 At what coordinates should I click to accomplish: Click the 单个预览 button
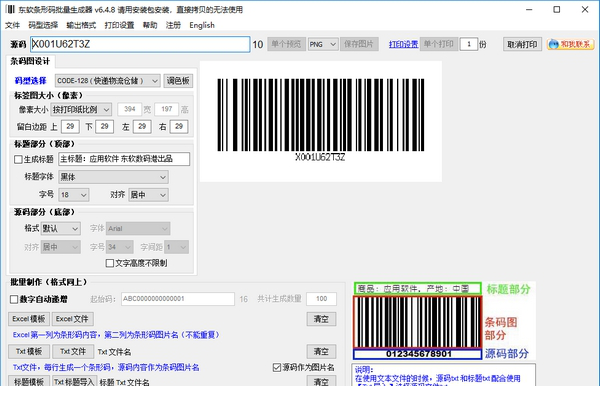pyautogui.click(x=286, y=44)
